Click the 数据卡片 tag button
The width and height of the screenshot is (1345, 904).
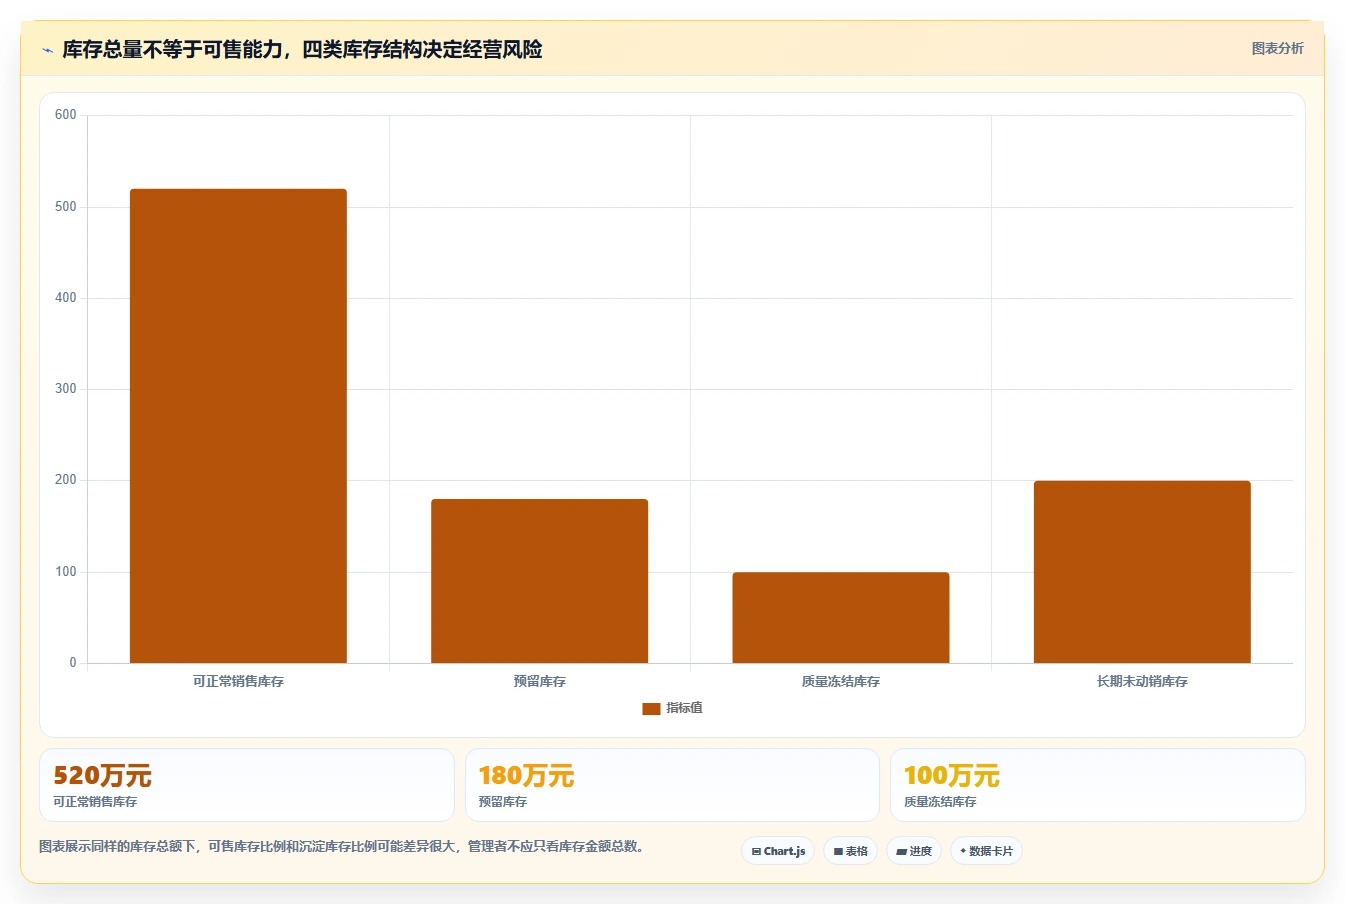[986, 851]
